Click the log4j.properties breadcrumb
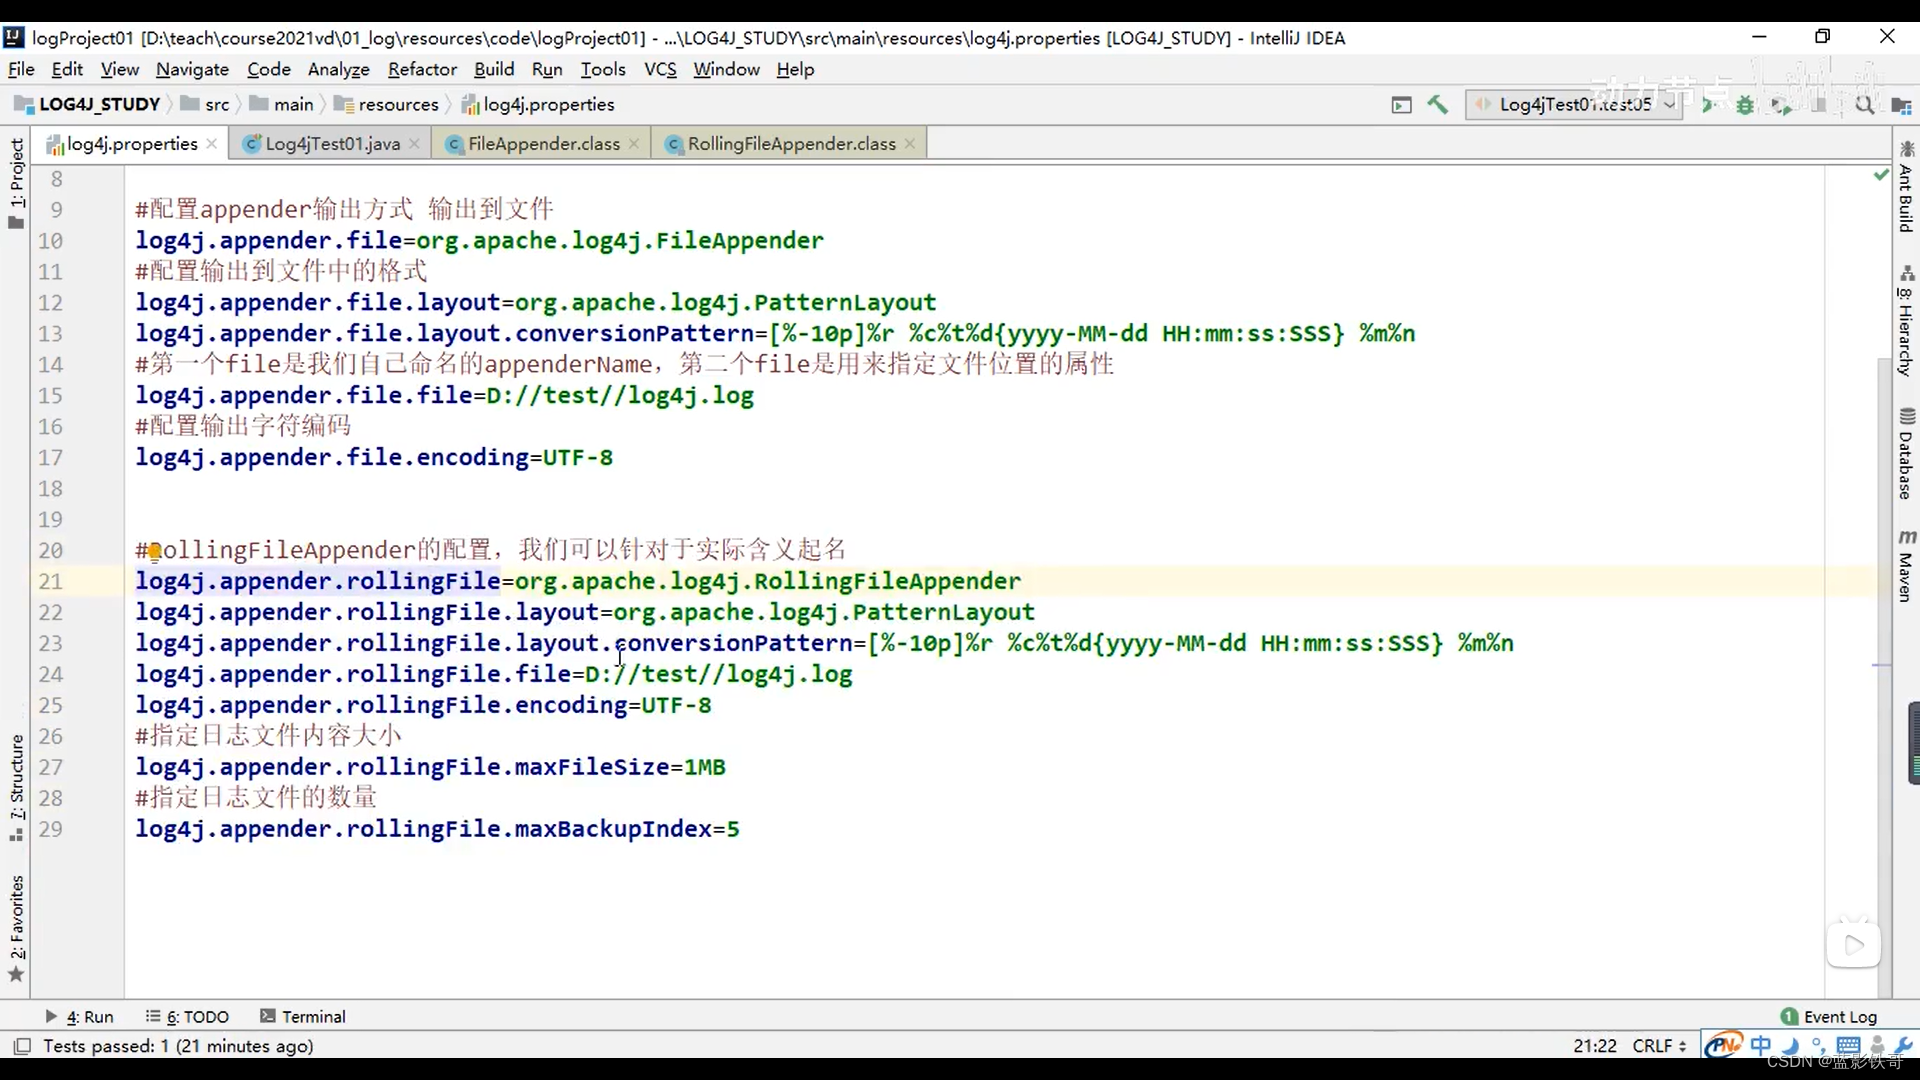Screen dimensions: 1920x1080 pyautogui.click(x=538, y=104)
